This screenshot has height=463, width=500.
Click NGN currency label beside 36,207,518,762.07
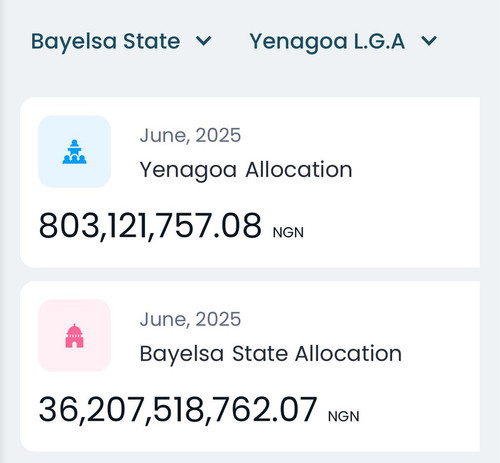[343, 417]
